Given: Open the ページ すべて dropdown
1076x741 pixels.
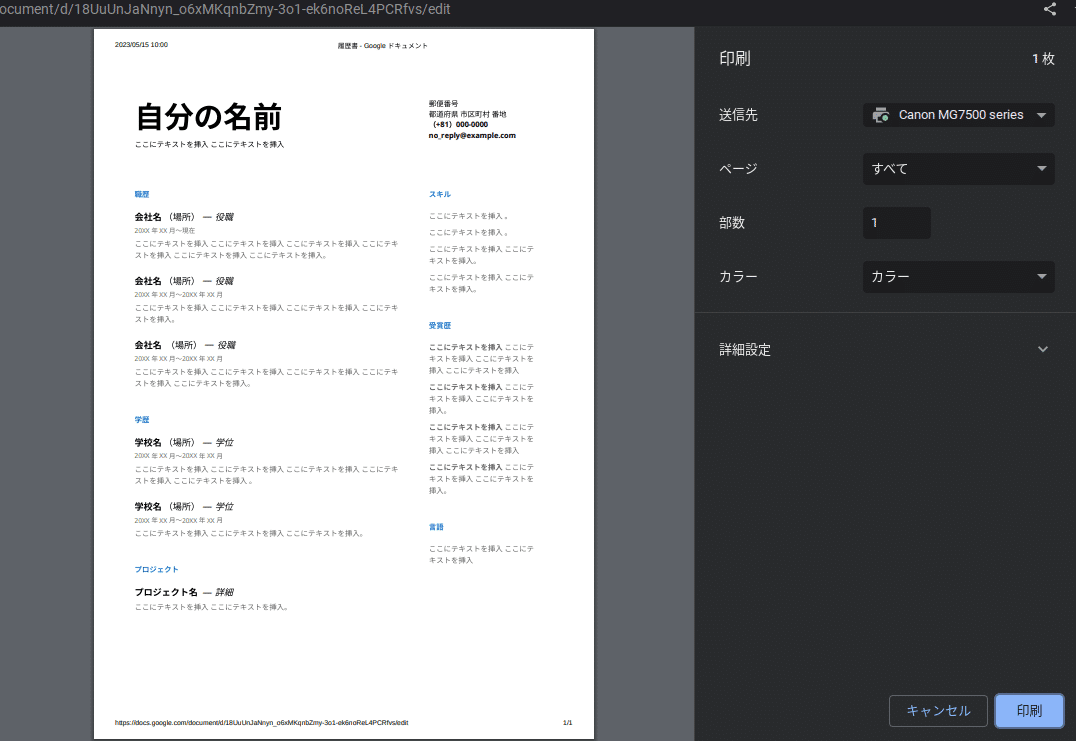Looking at the screenshot, I should tap(958, 169).
